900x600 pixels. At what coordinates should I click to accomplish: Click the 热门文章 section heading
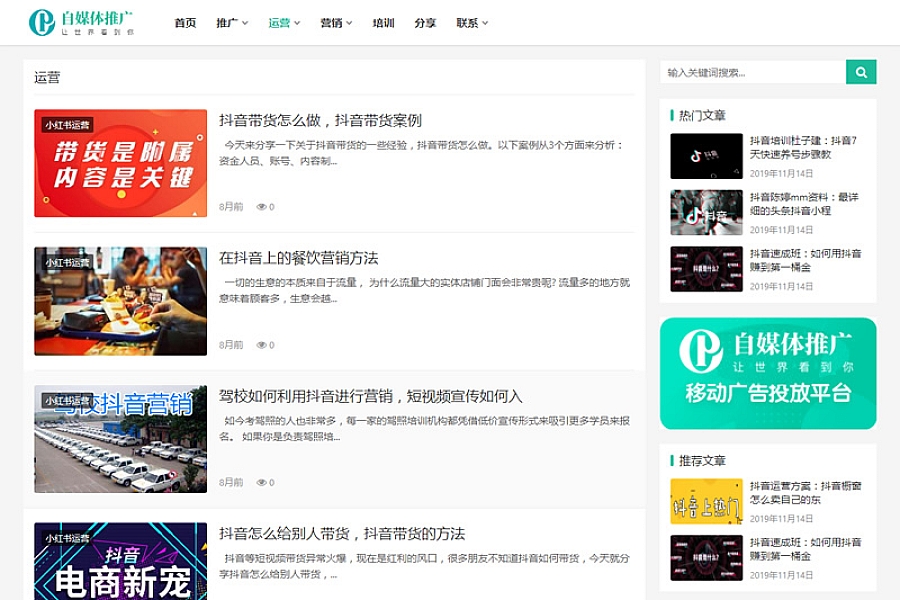click(702, 115)
